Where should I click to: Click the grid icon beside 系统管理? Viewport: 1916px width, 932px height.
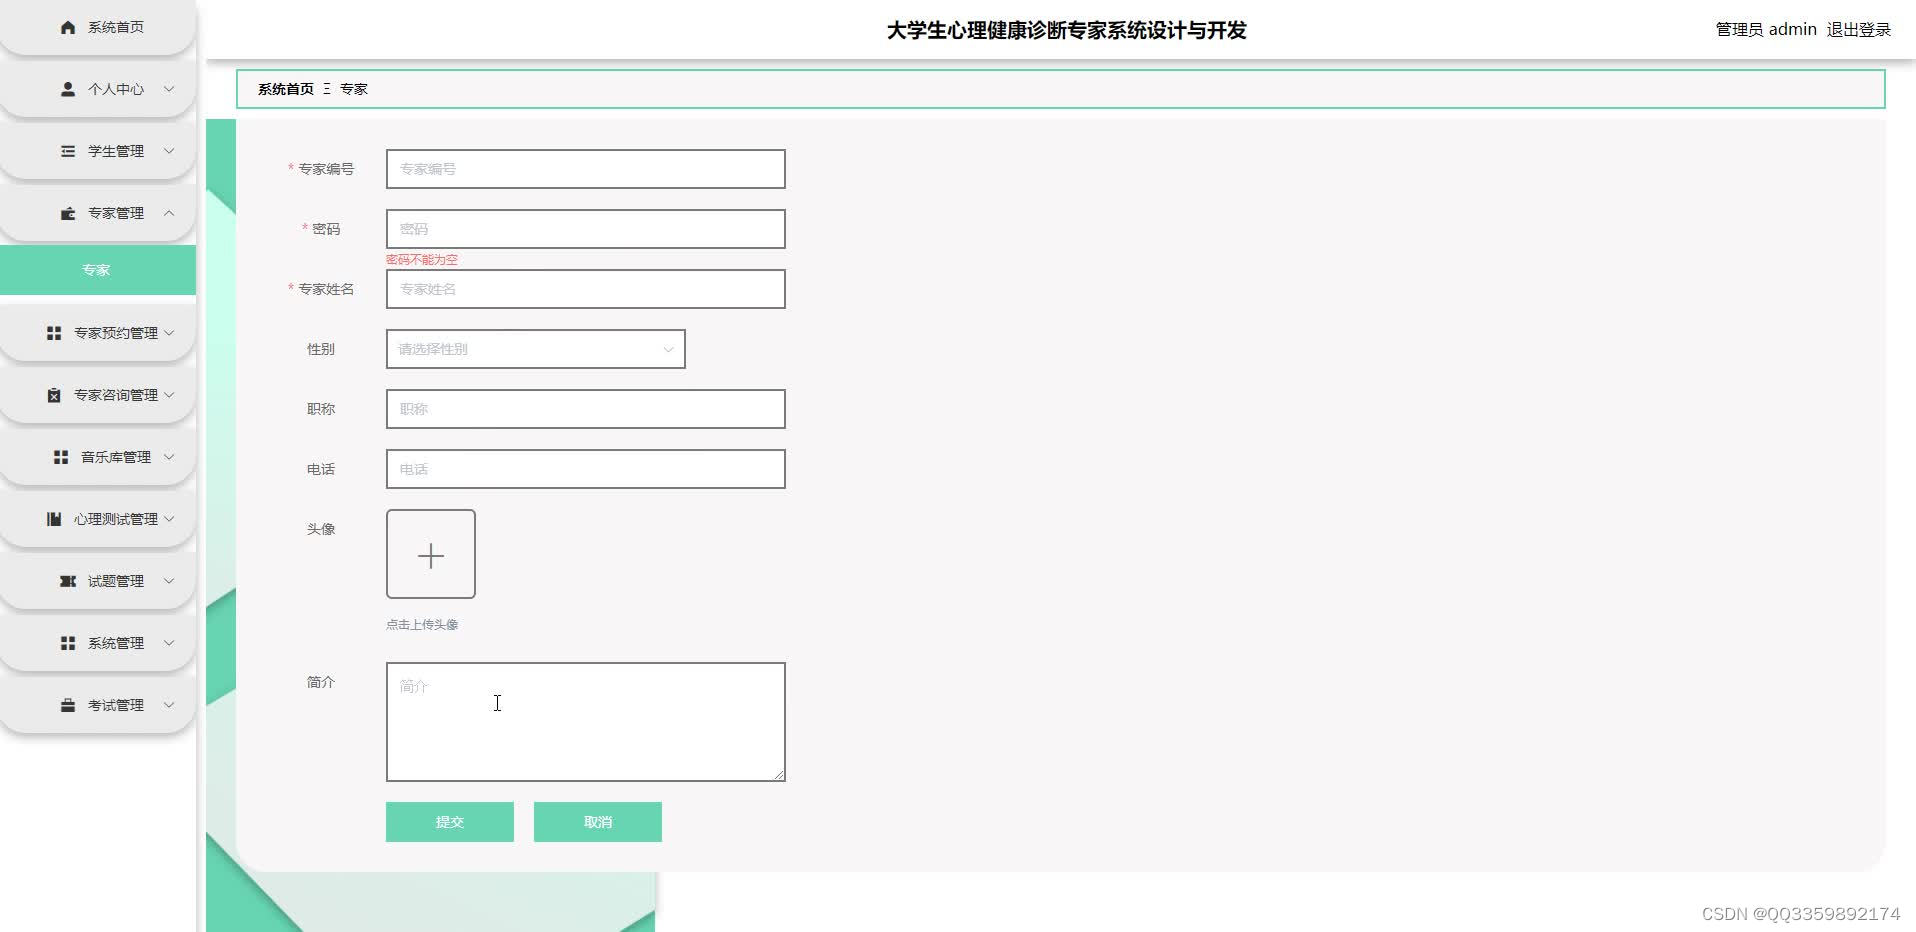68,643
